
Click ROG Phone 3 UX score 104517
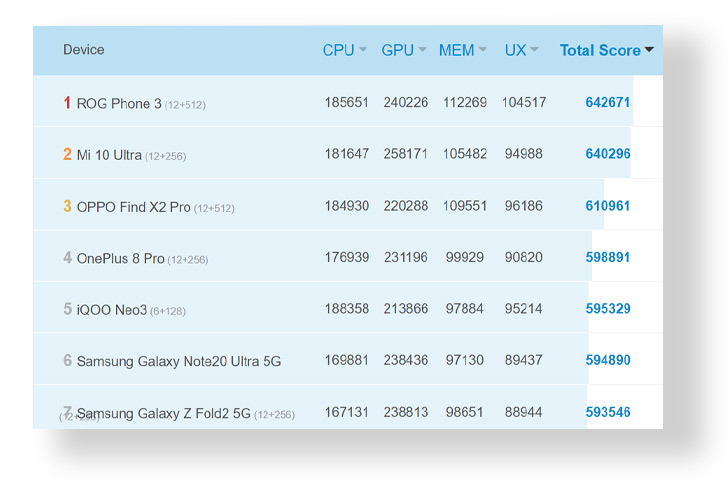(524, 102)
